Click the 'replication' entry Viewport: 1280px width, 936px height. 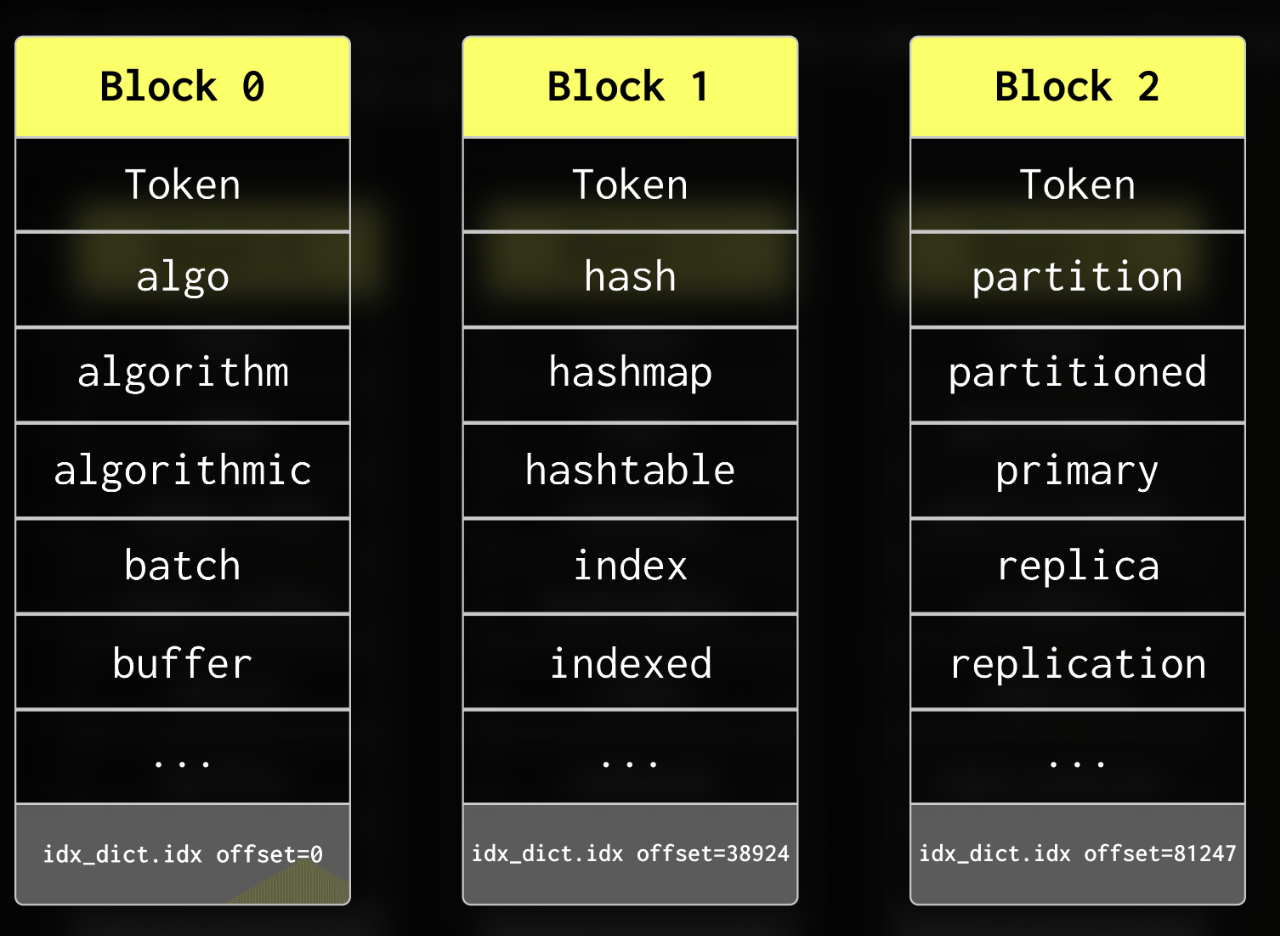click(x=1077, y=662)
